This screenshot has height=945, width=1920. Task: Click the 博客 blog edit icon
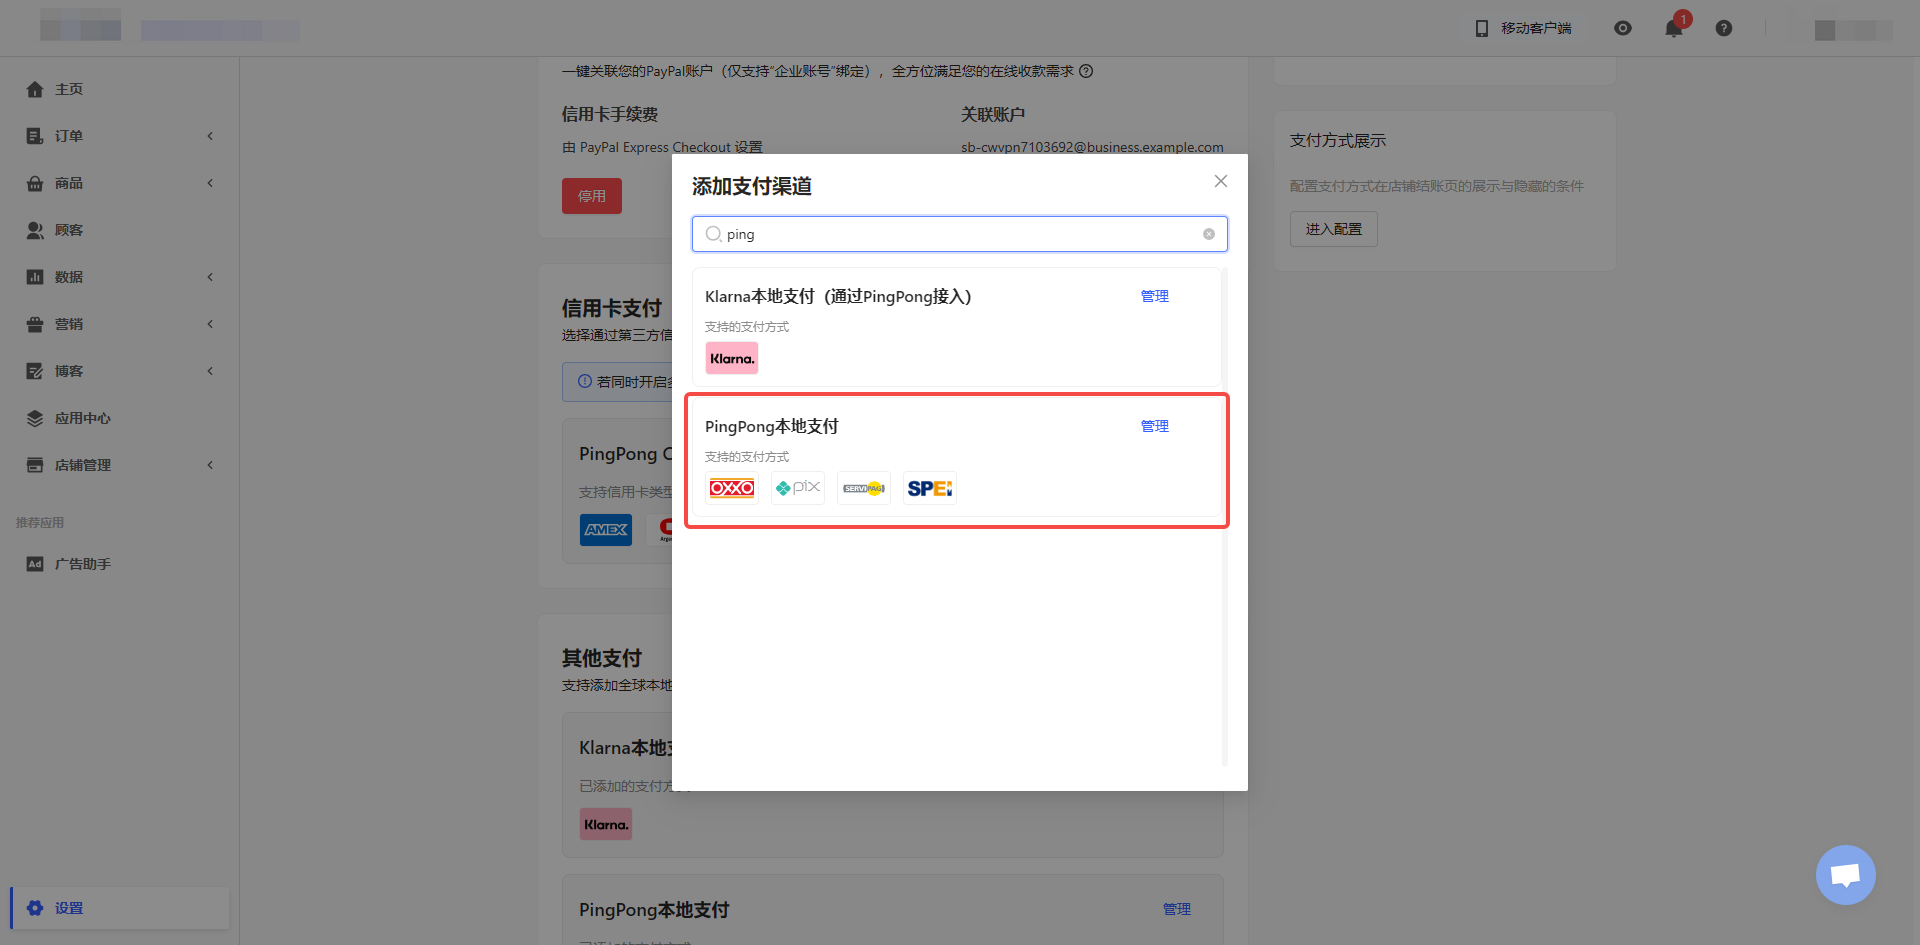[x=35, y=371]
